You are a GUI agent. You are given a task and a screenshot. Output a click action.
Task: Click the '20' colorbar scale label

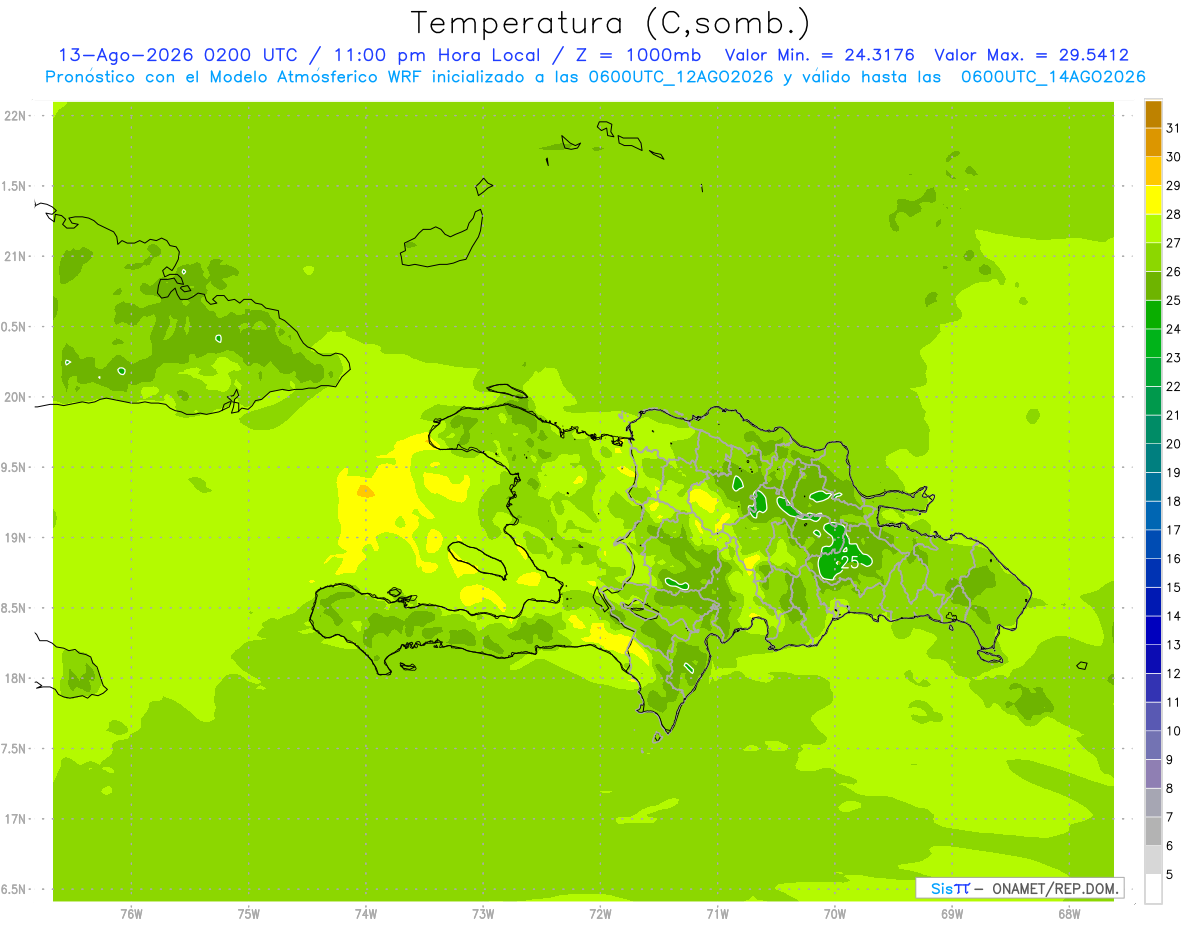coord(1174,444)
